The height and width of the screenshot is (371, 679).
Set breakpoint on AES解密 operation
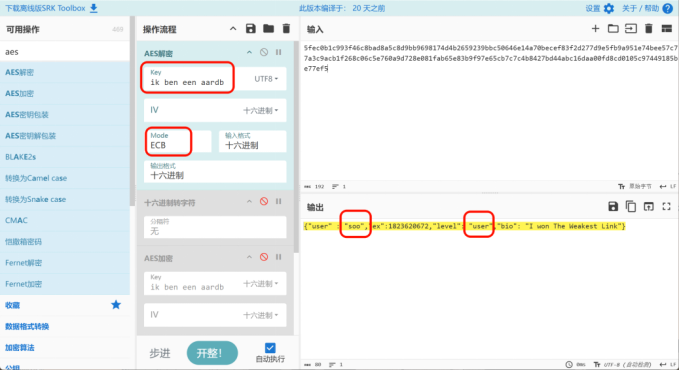[x=278, y=52]
